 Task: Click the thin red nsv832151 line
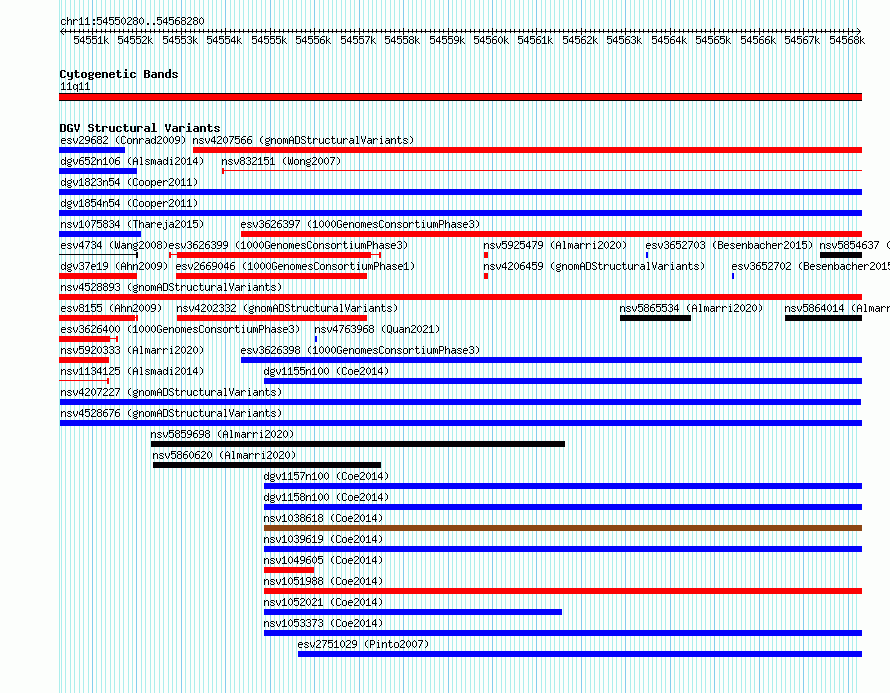click(x=542, y=170)
